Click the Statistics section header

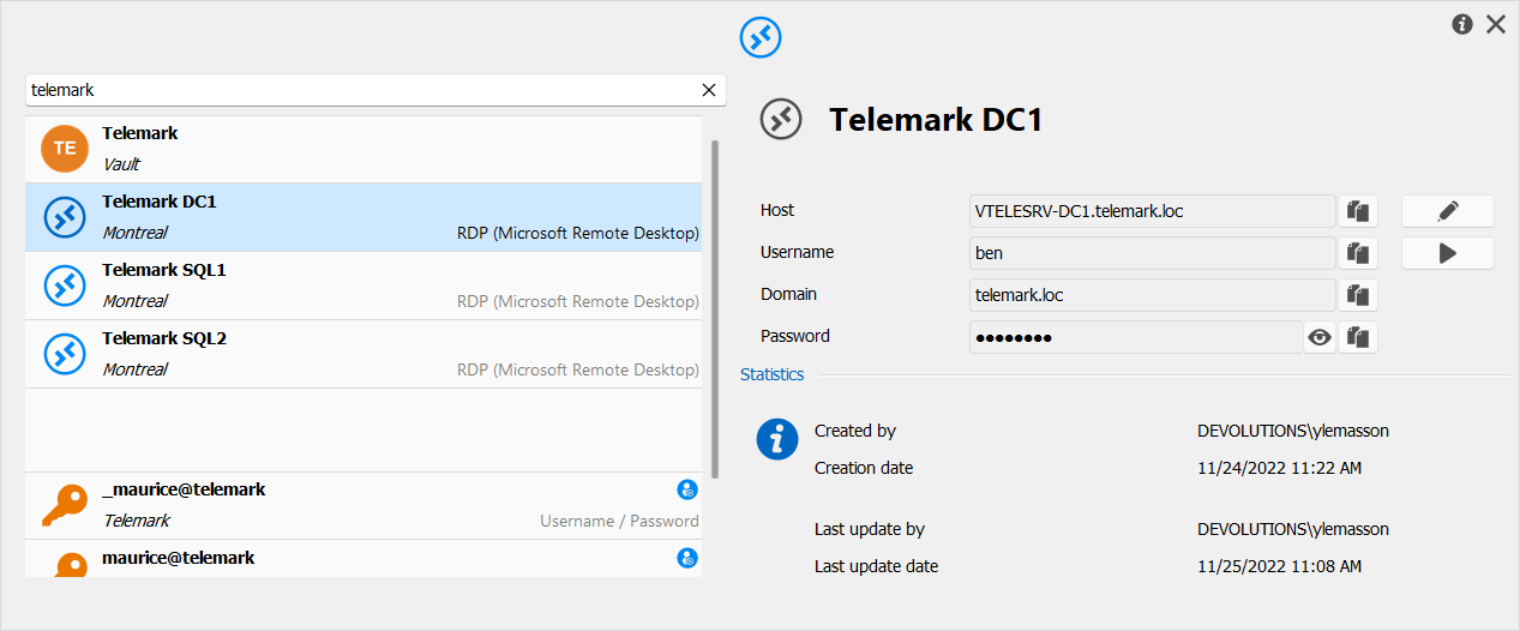click(x=772, y=375)
